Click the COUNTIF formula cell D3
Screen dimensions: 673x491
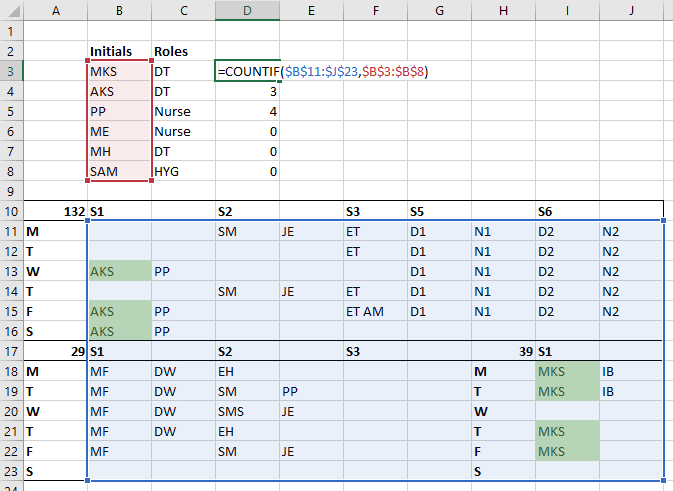point(247,71)
